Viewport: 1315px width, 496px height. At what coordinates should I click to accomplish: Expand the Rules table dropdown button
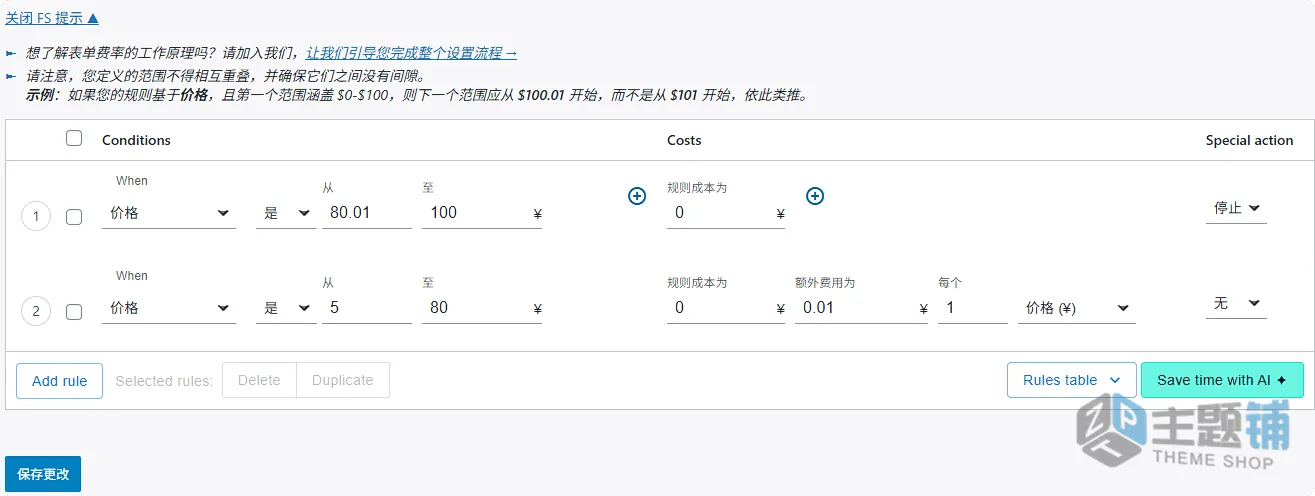pyautogui.click(x=1071, y=380)
